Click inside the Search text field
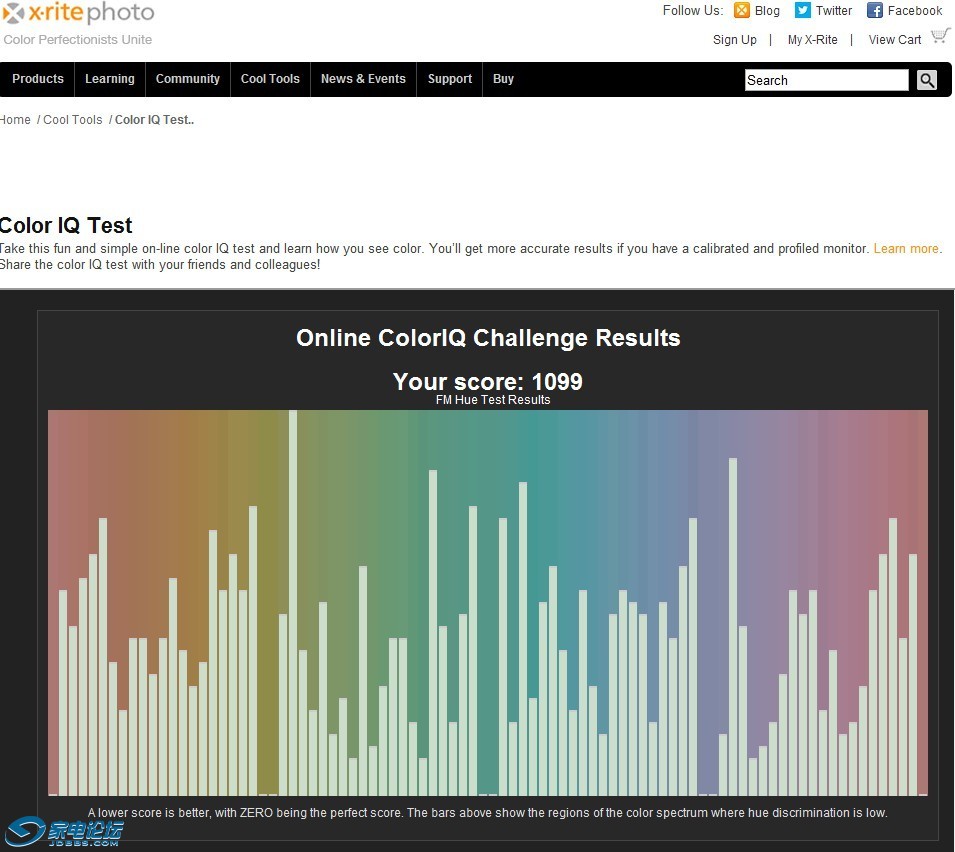 coord(826,81)
